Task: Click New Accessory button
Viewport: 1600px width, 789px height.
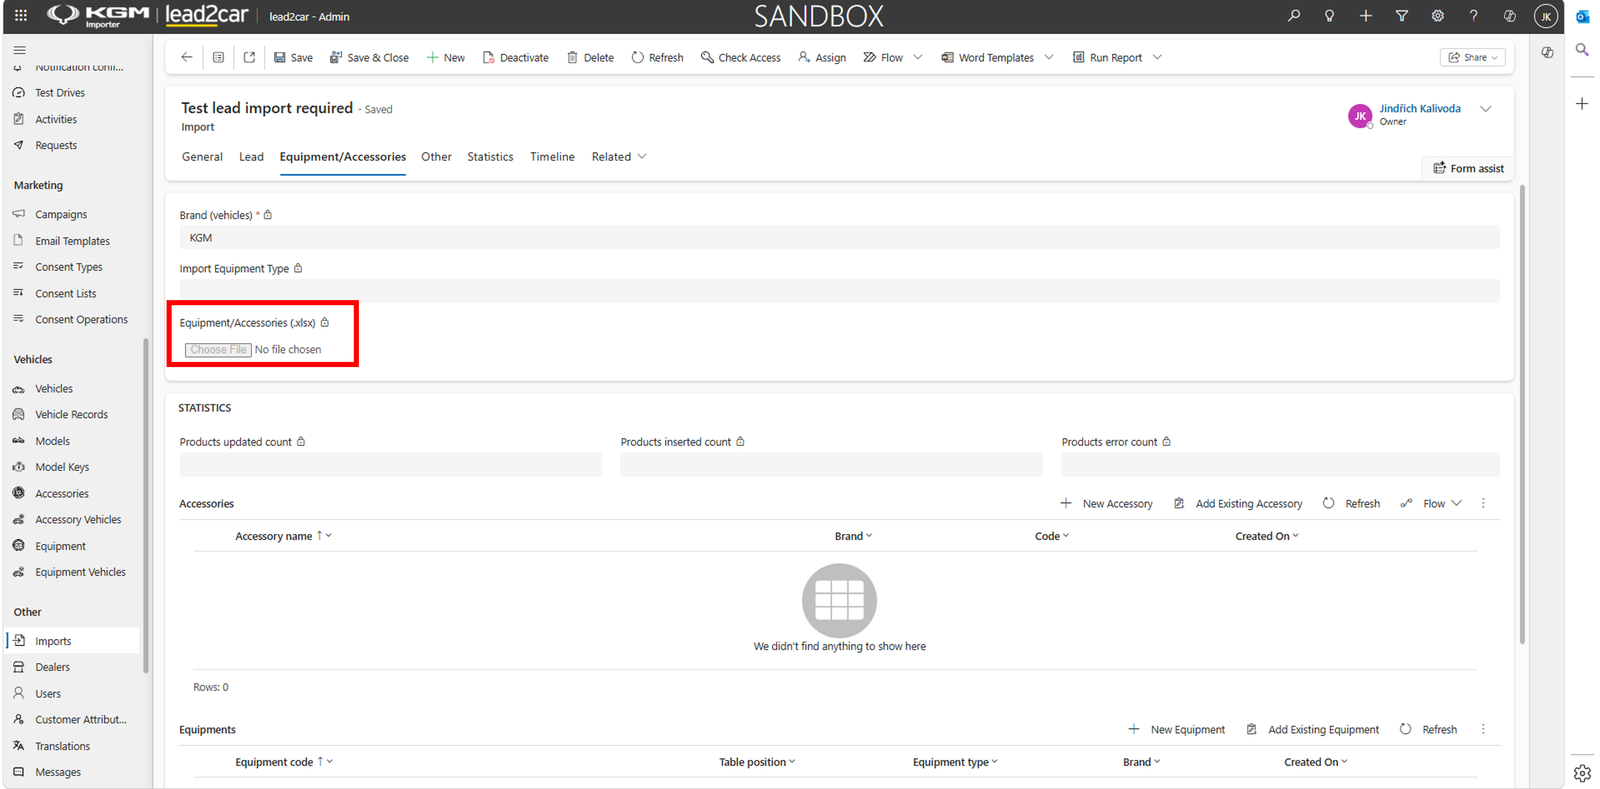Action: (x=1106, y=504)
